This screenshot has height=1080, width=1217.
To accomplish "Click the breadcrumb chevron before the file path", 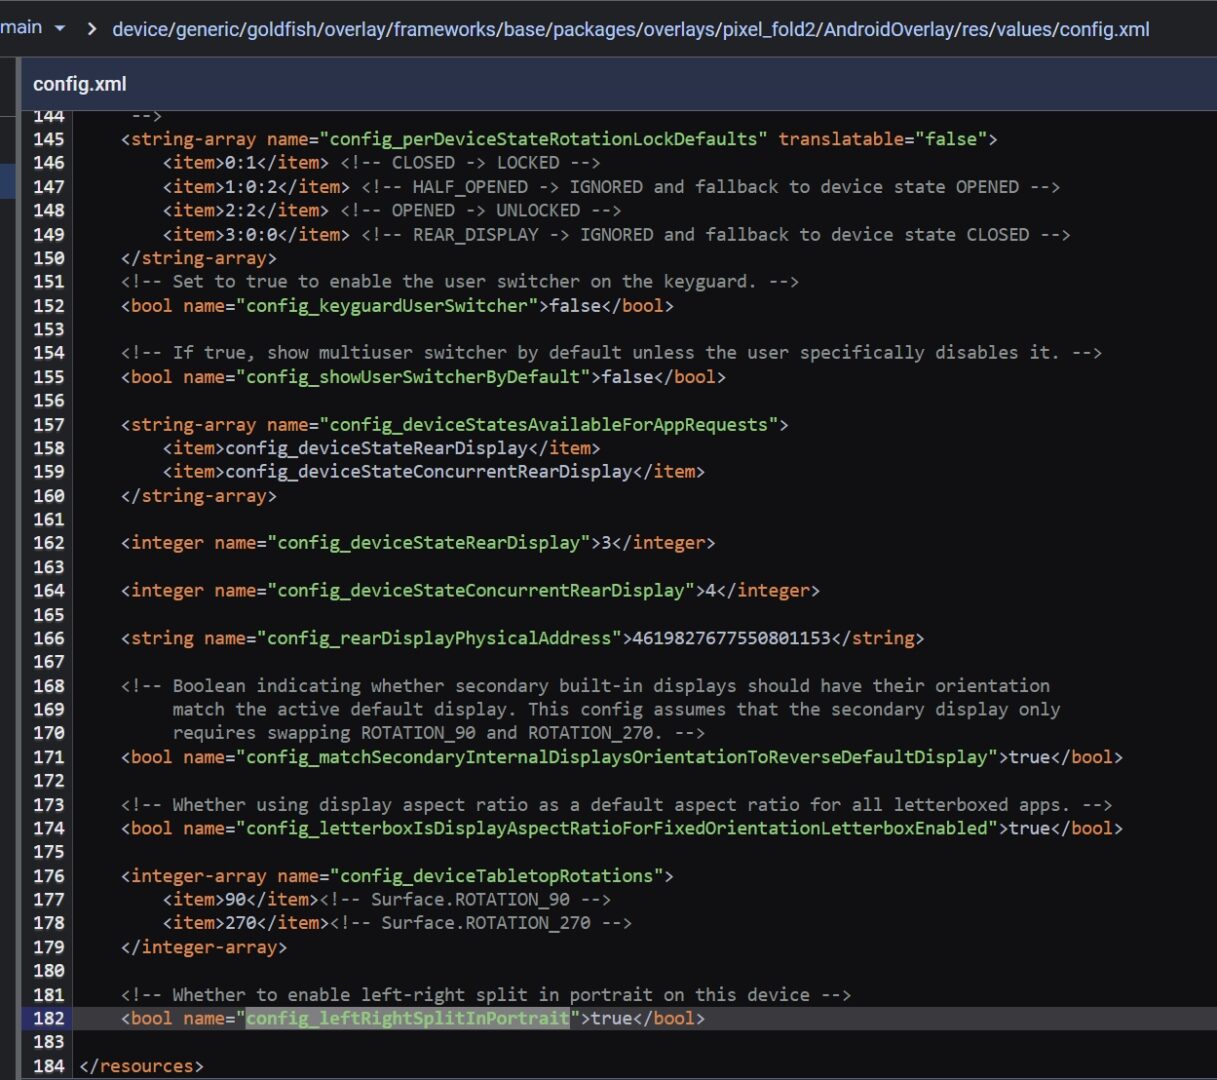I will click(92, 29).
